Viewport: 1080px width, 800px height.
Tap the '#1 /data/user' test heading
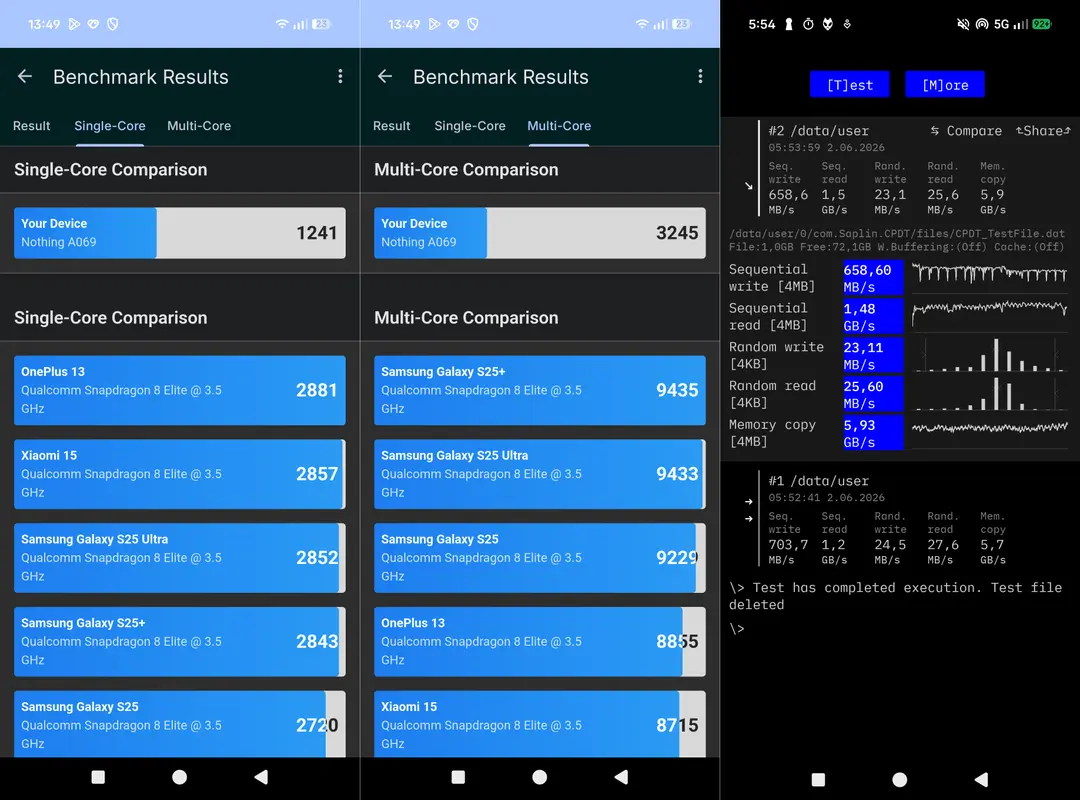click(819, 481)
